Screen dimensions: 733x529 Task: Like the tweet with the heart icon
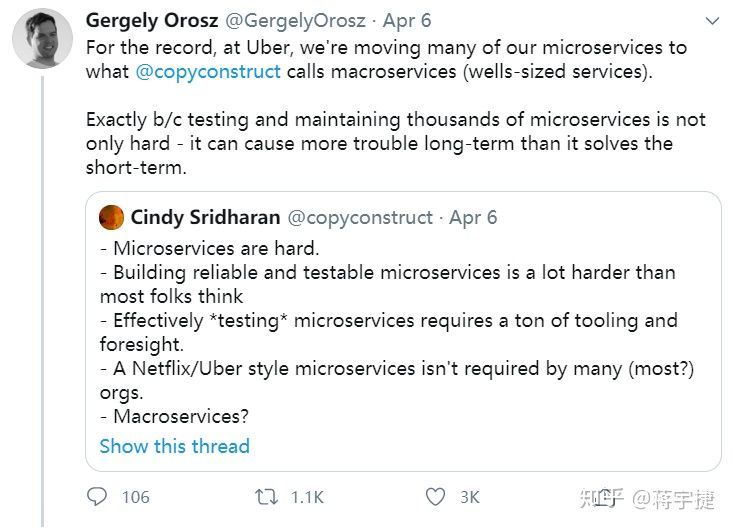[x=435, y=497]
